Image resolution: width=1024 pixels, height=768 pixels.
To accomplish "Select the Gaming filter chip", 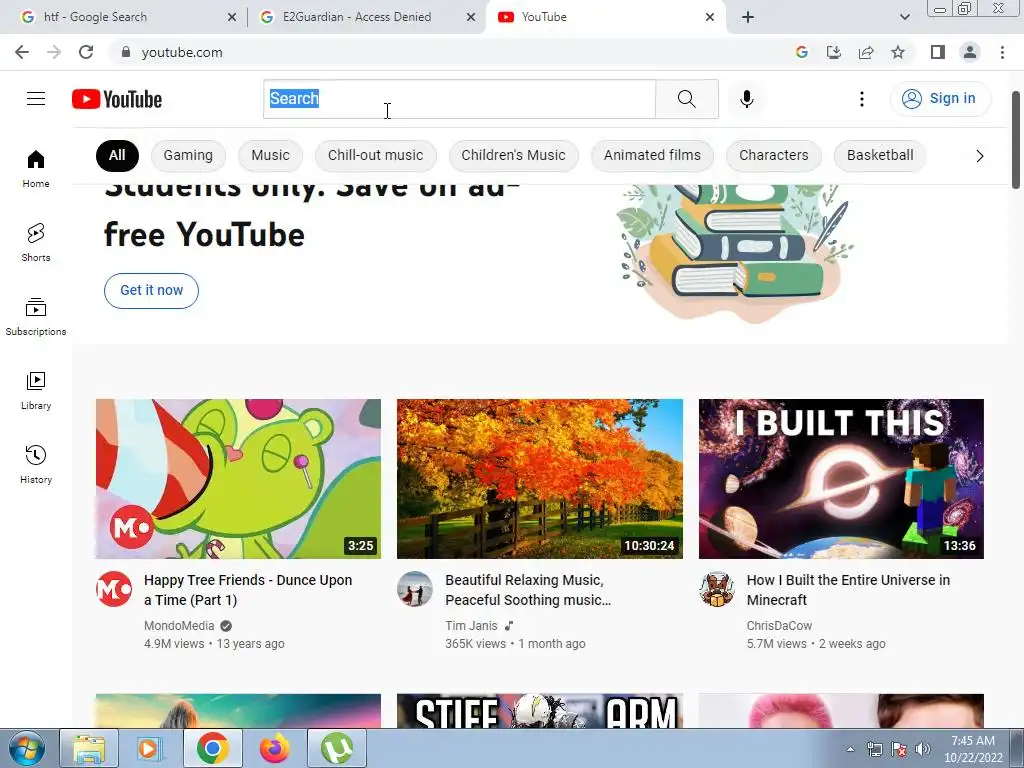I will point(188,155).
